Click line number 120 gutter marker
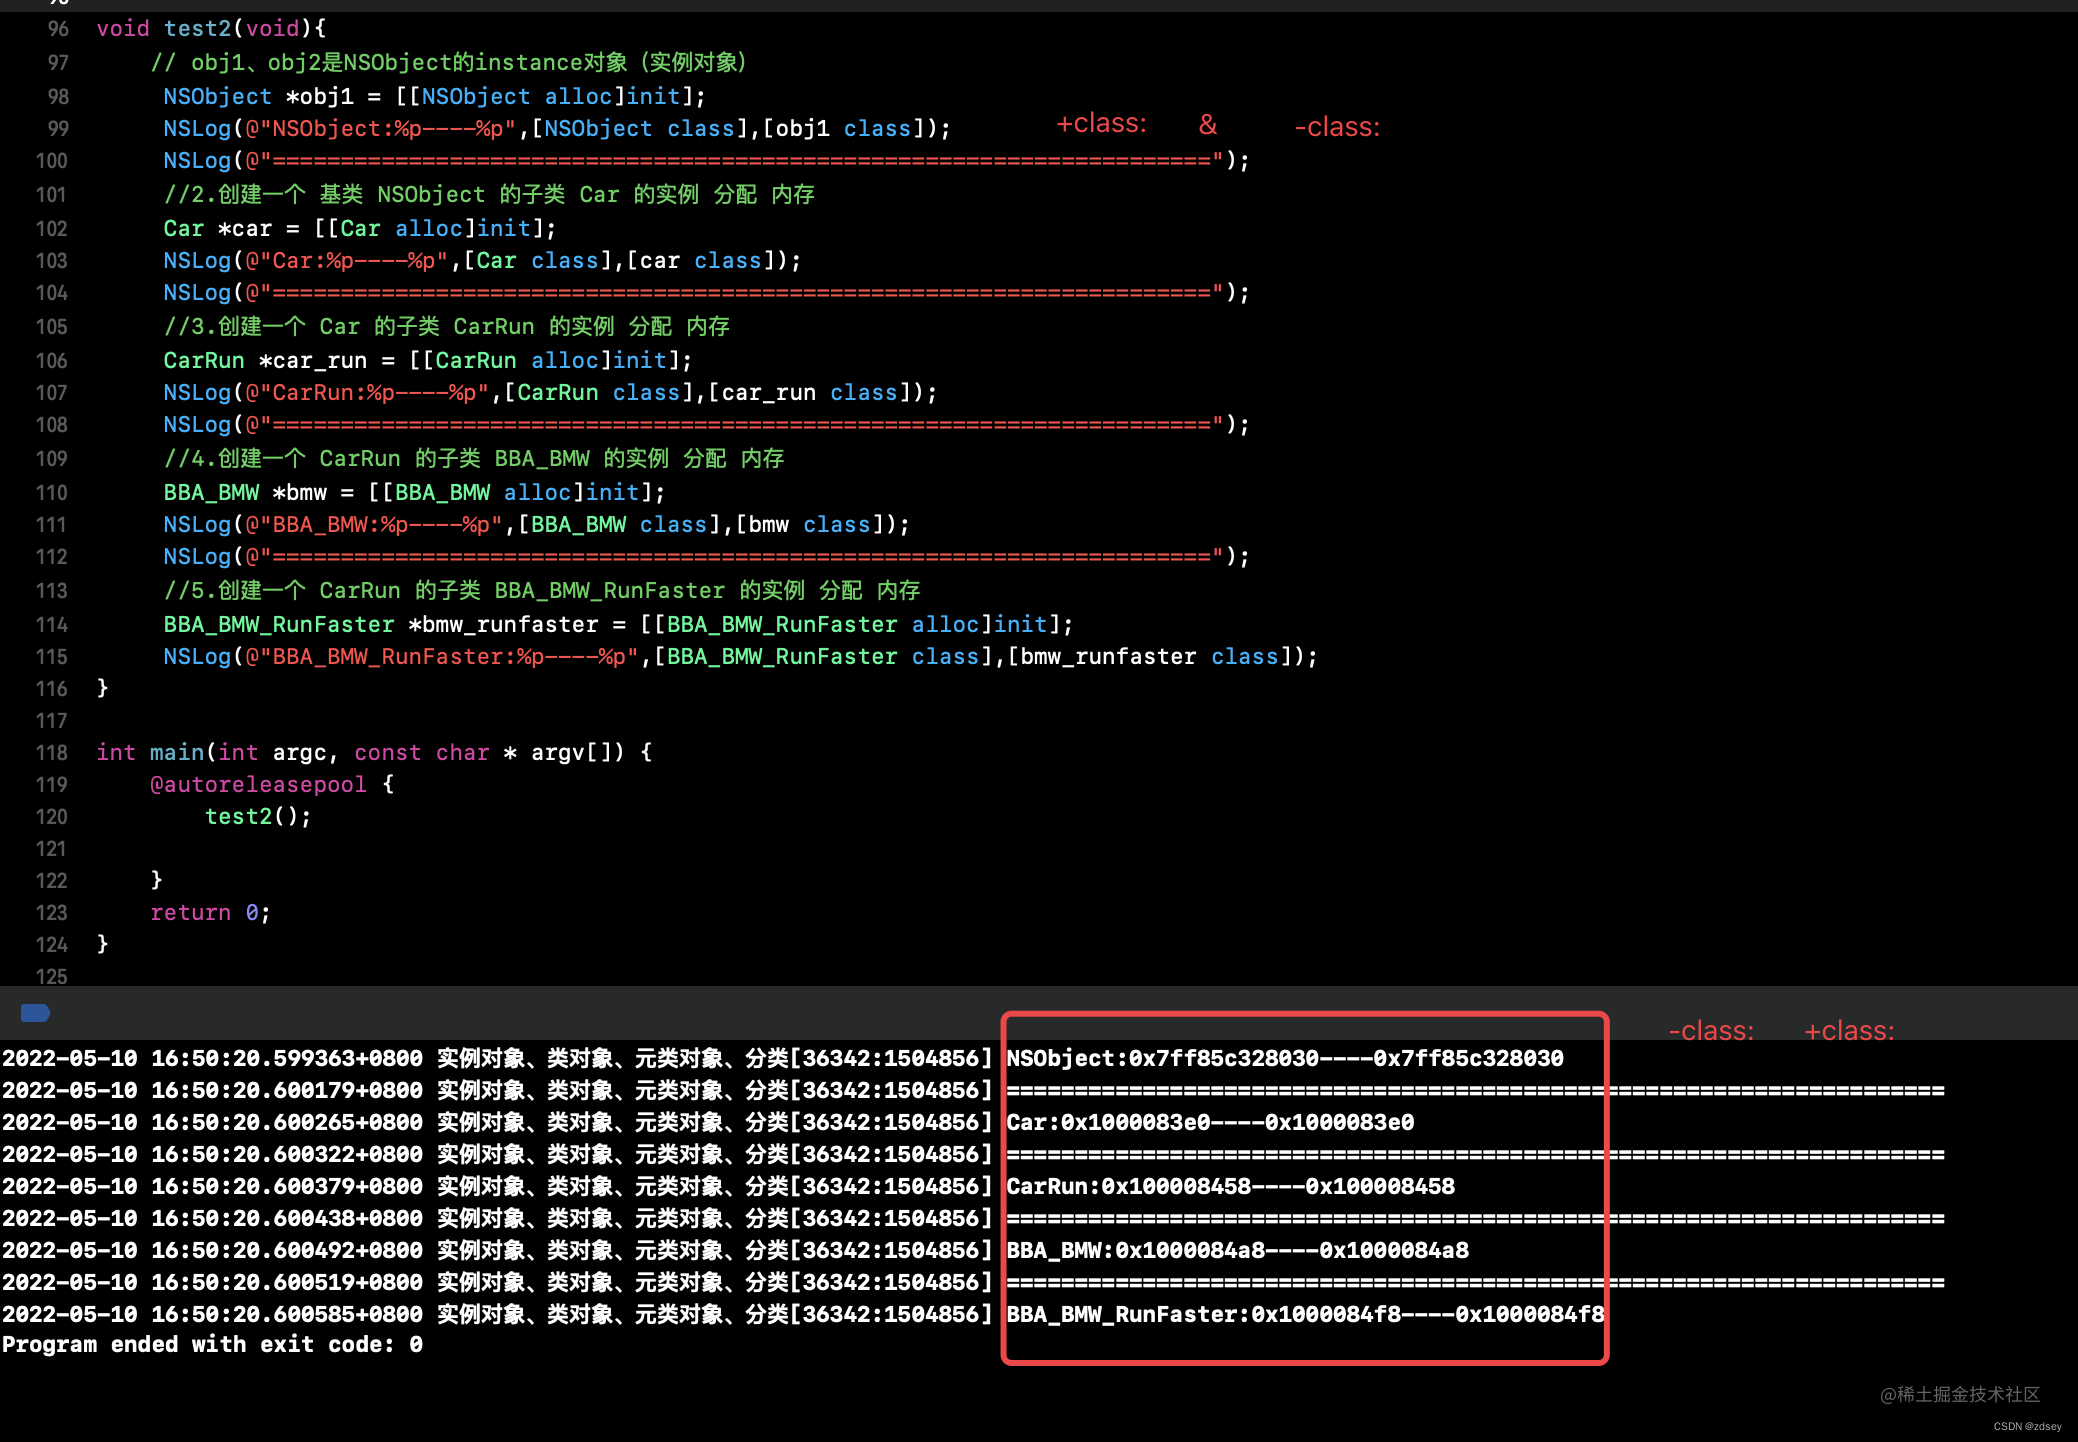 [52, 817]
